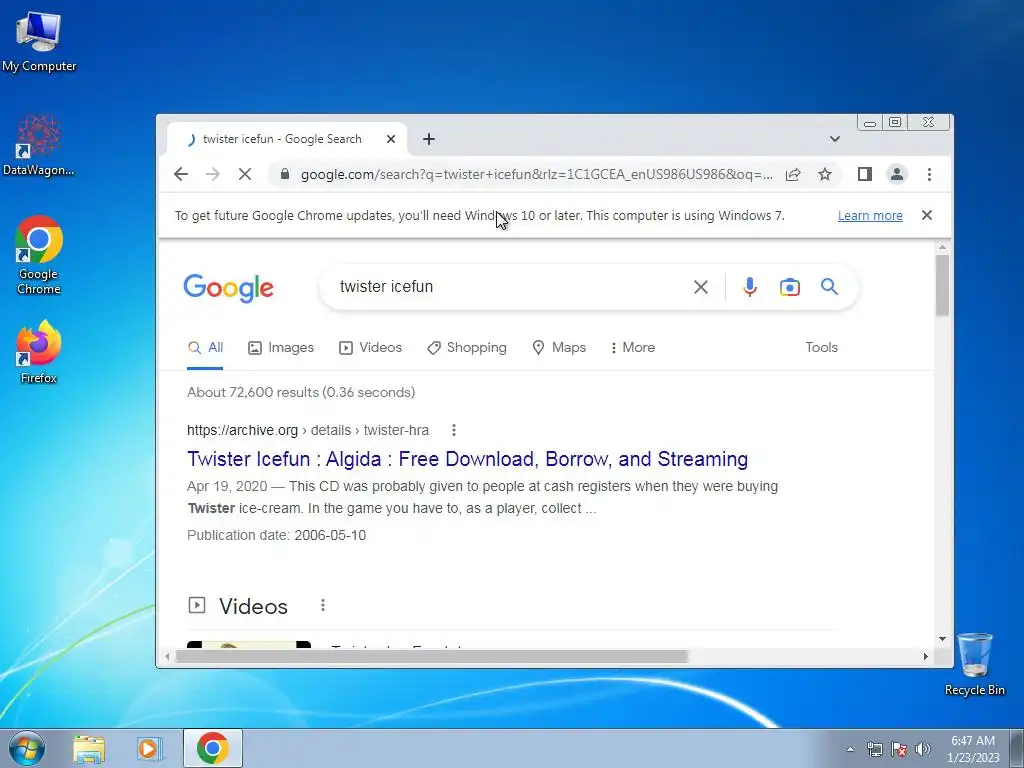1024x768 pixels.
Task: Open the network tray icon
Action: pyautogui.click(x=874, y=749)
